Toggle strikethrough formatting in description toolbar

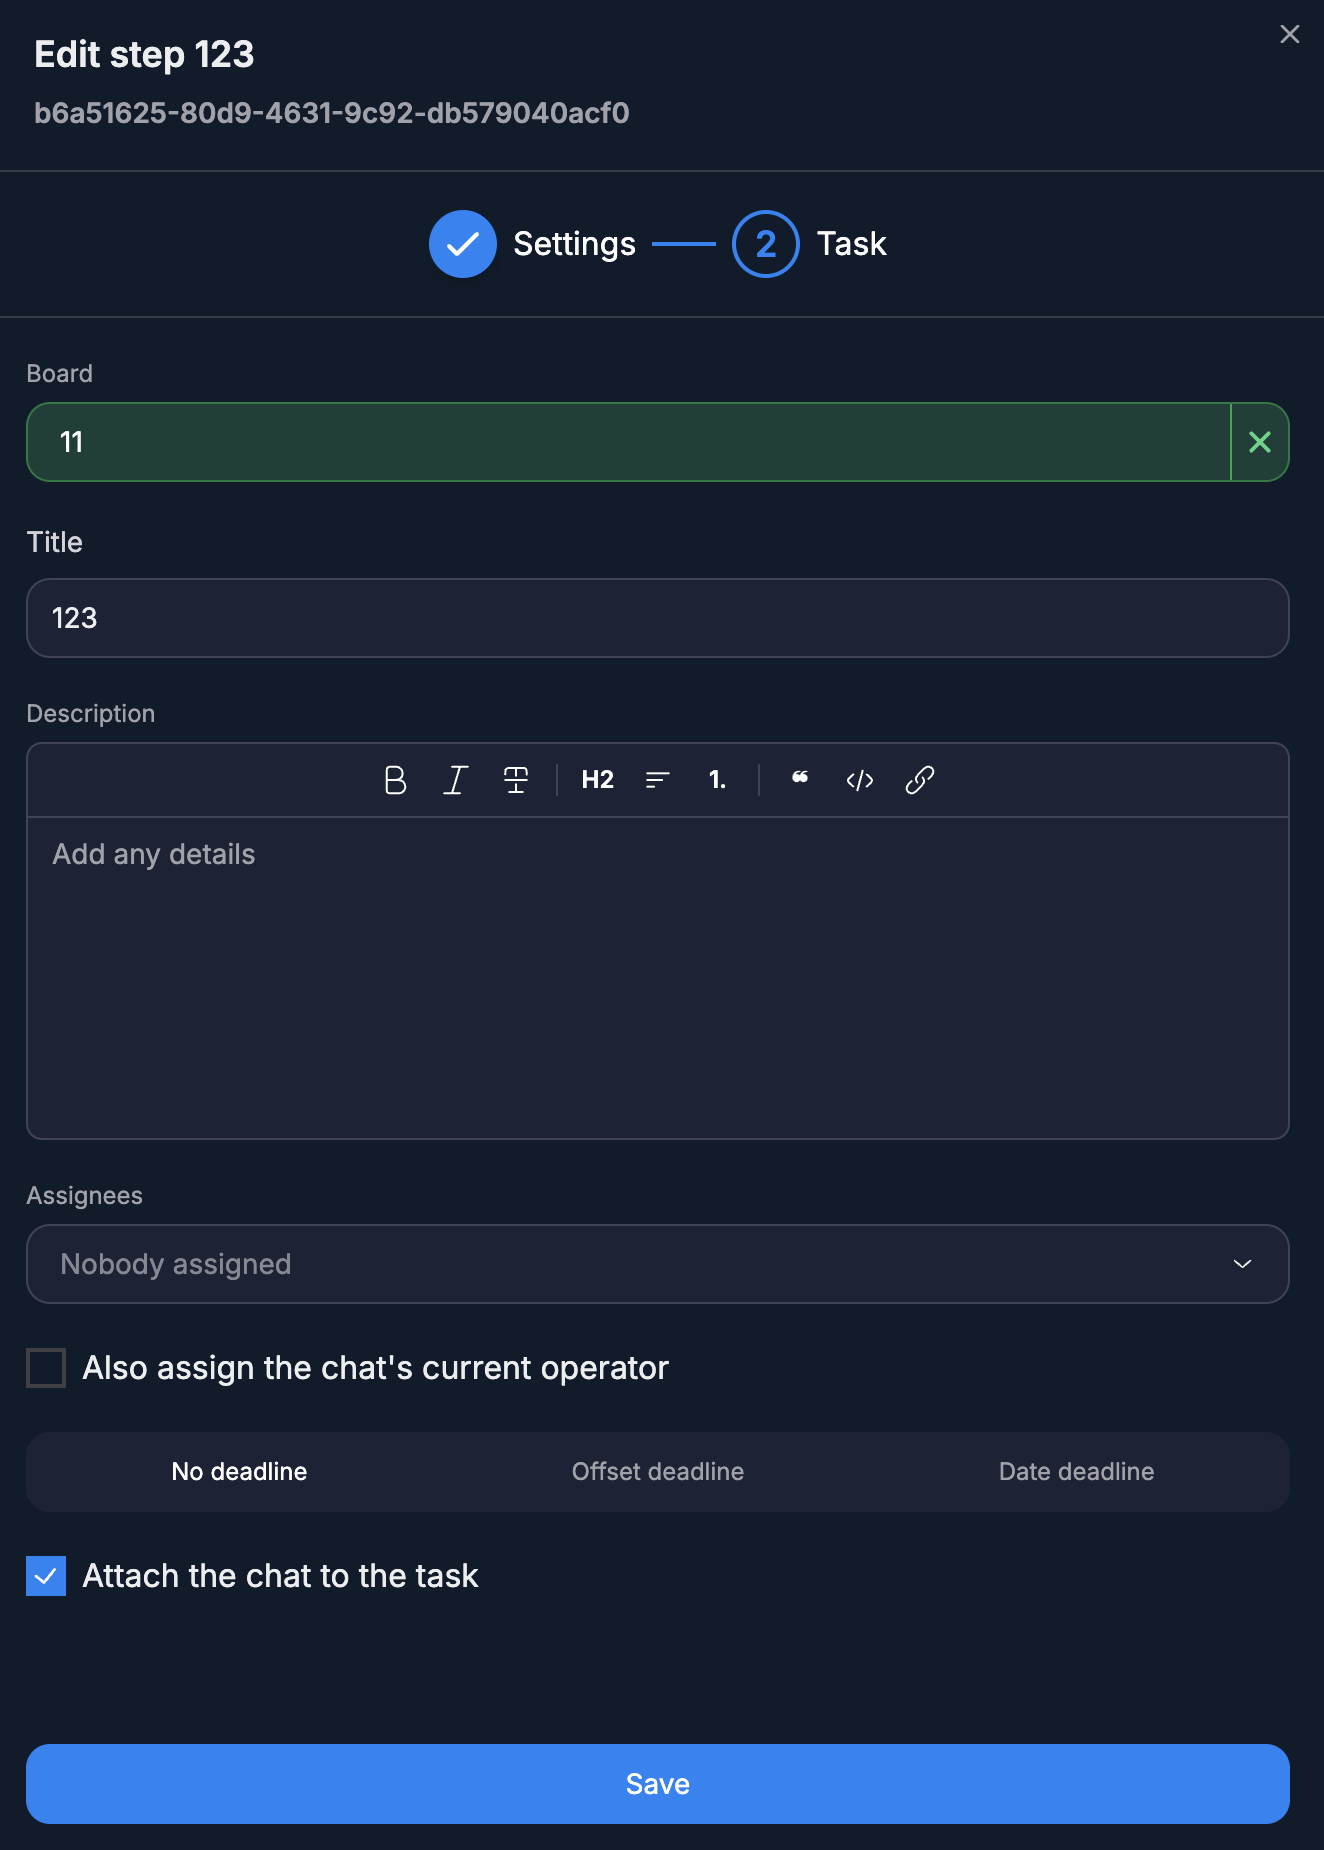coord(516,780)
